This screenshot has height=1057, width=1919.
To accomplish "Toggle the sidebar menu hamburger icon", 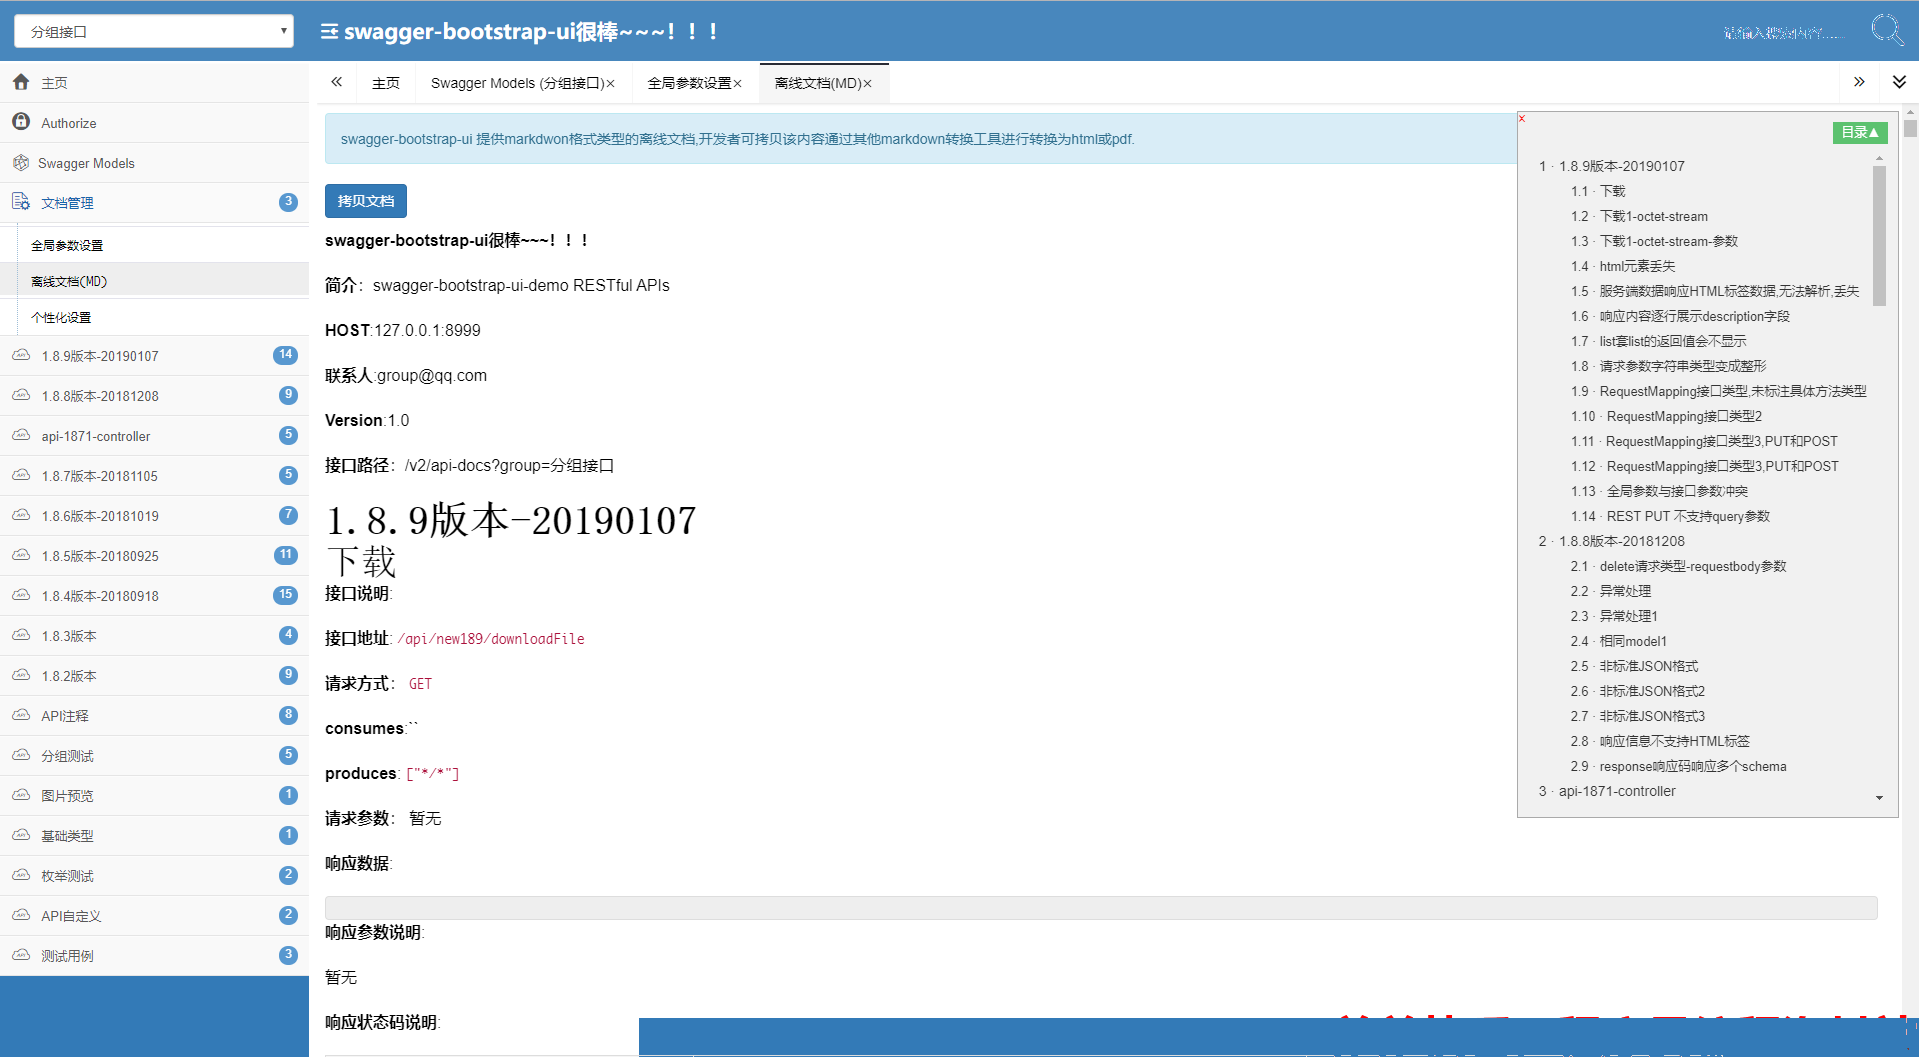I will (329, 32).
